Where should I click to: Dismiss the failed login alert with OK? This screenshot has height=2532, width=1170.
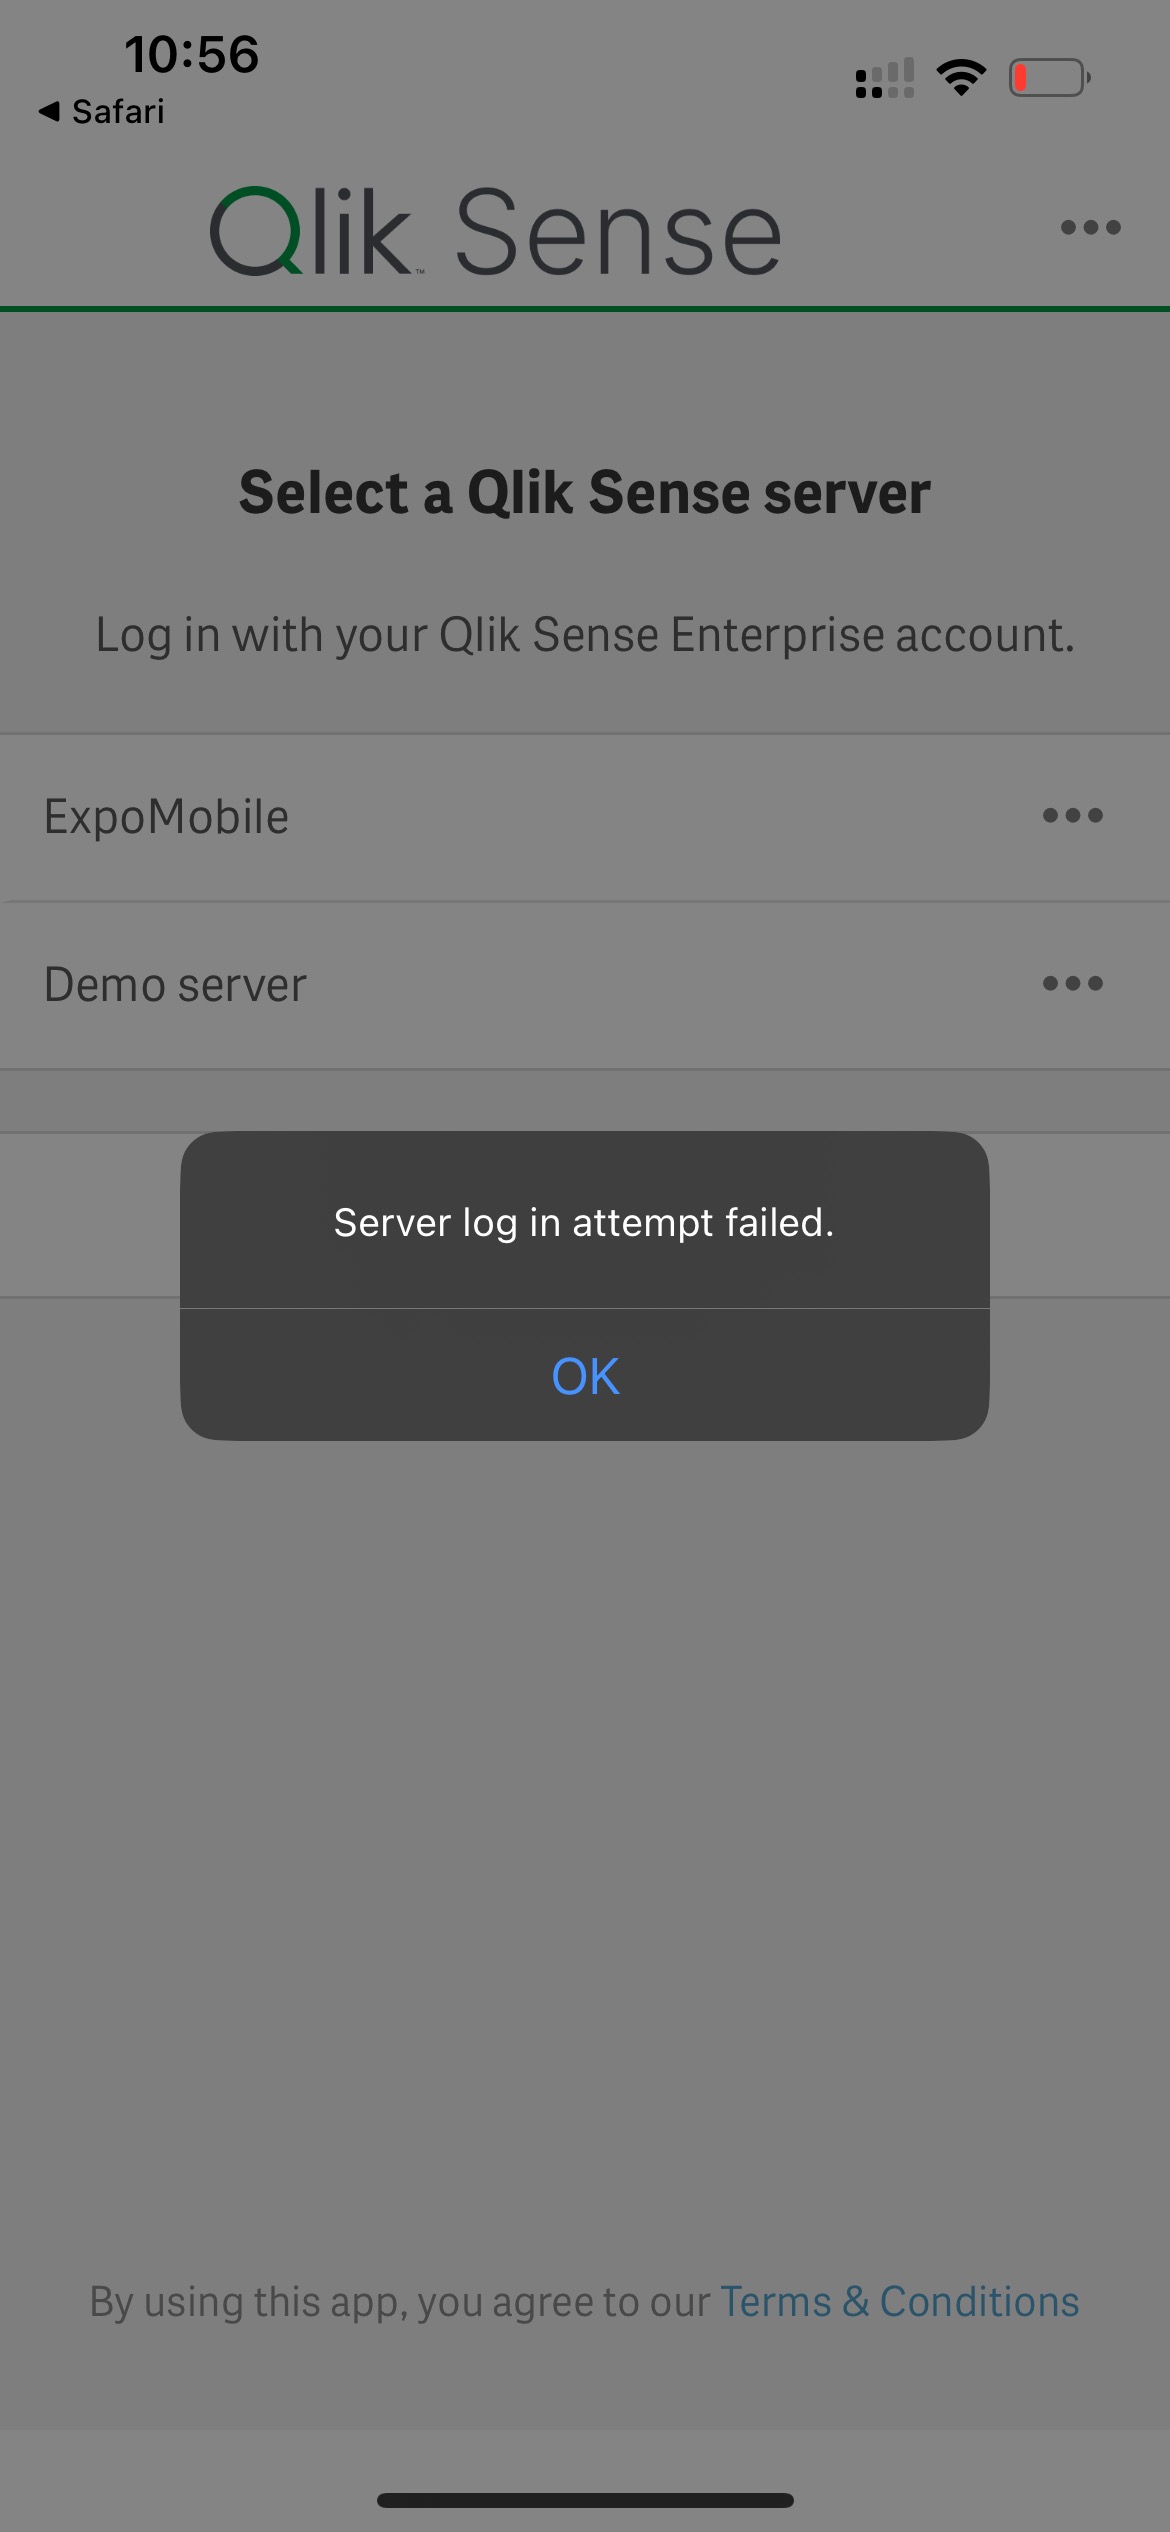(585, 1375)
